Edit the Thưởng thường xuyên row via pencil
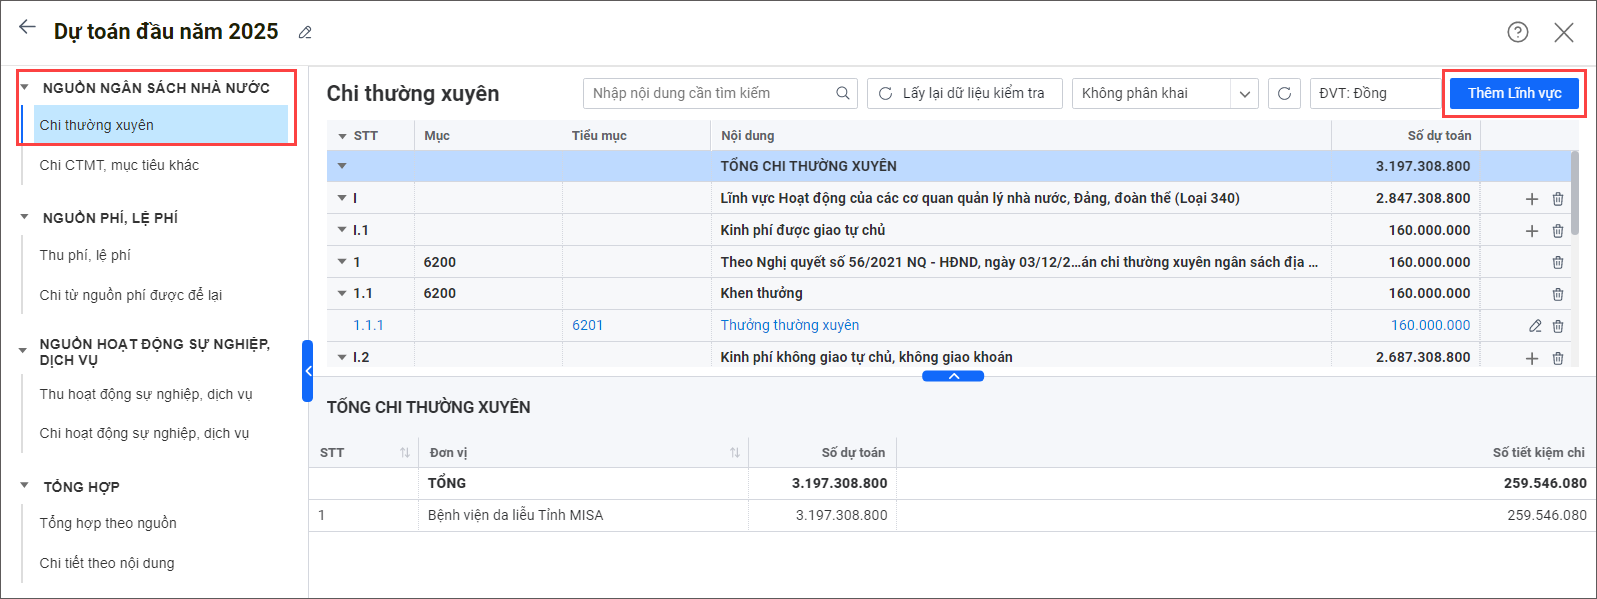This screenshot has height=599, width=1597. pos(1535,326)
